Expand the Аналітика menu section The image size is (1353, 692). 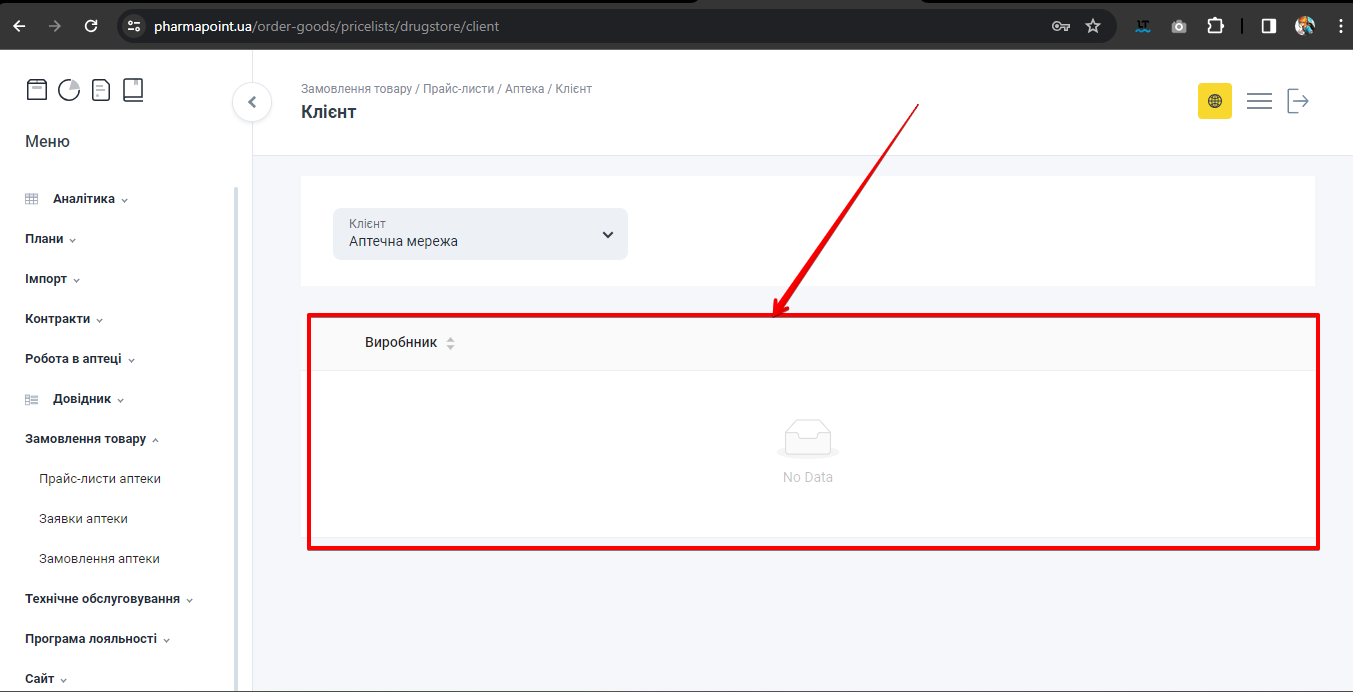click(84, 199)
